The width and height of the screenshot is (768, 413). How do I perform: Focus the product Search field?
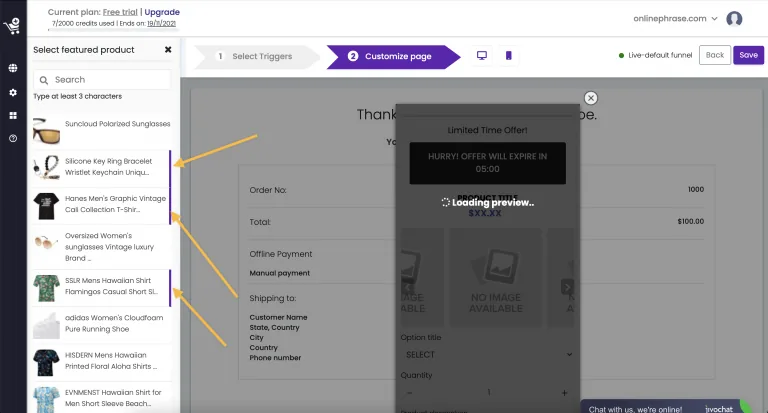click(102, 80)
